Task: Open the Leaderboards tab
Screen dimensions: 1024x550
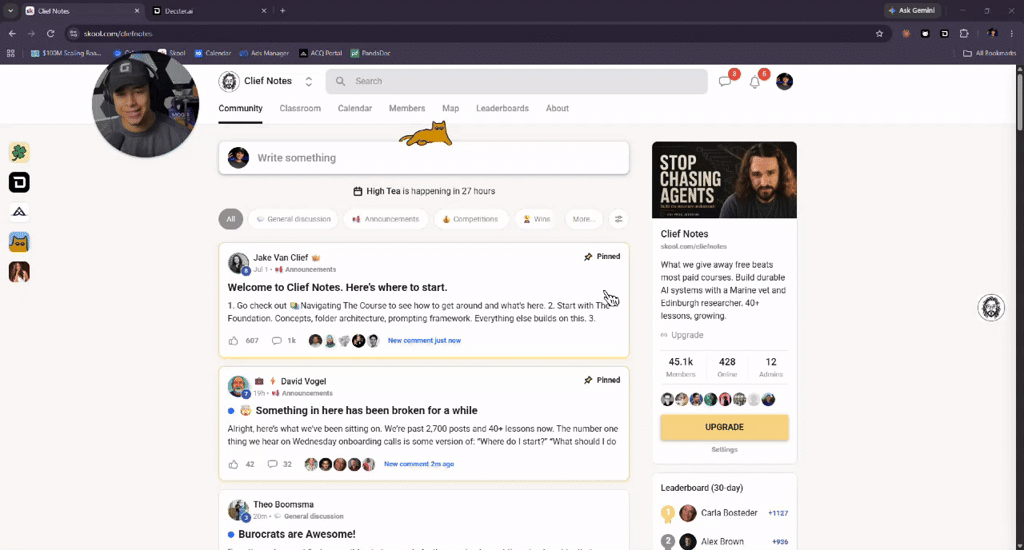Action: coord(502,108)
